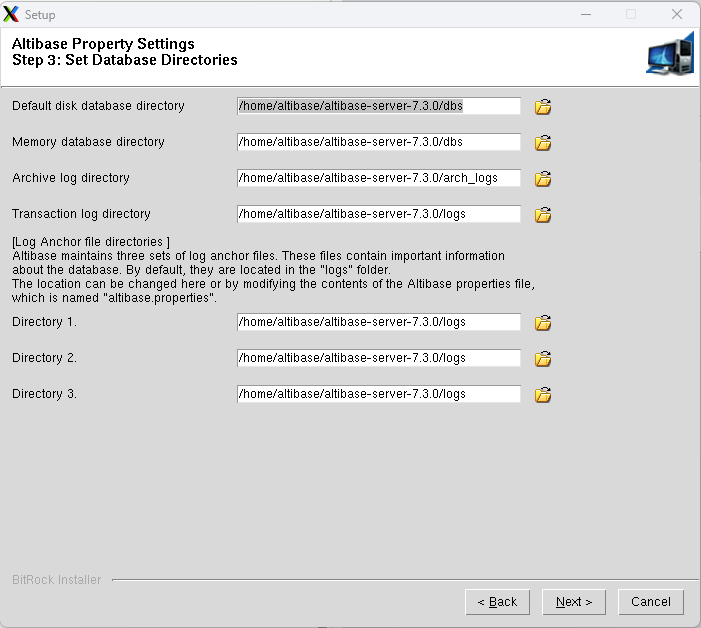Browse folder for log anchor Directory 2
This screenshot has width=701, height=628.
pyautogui.click(x=543, y=358)
